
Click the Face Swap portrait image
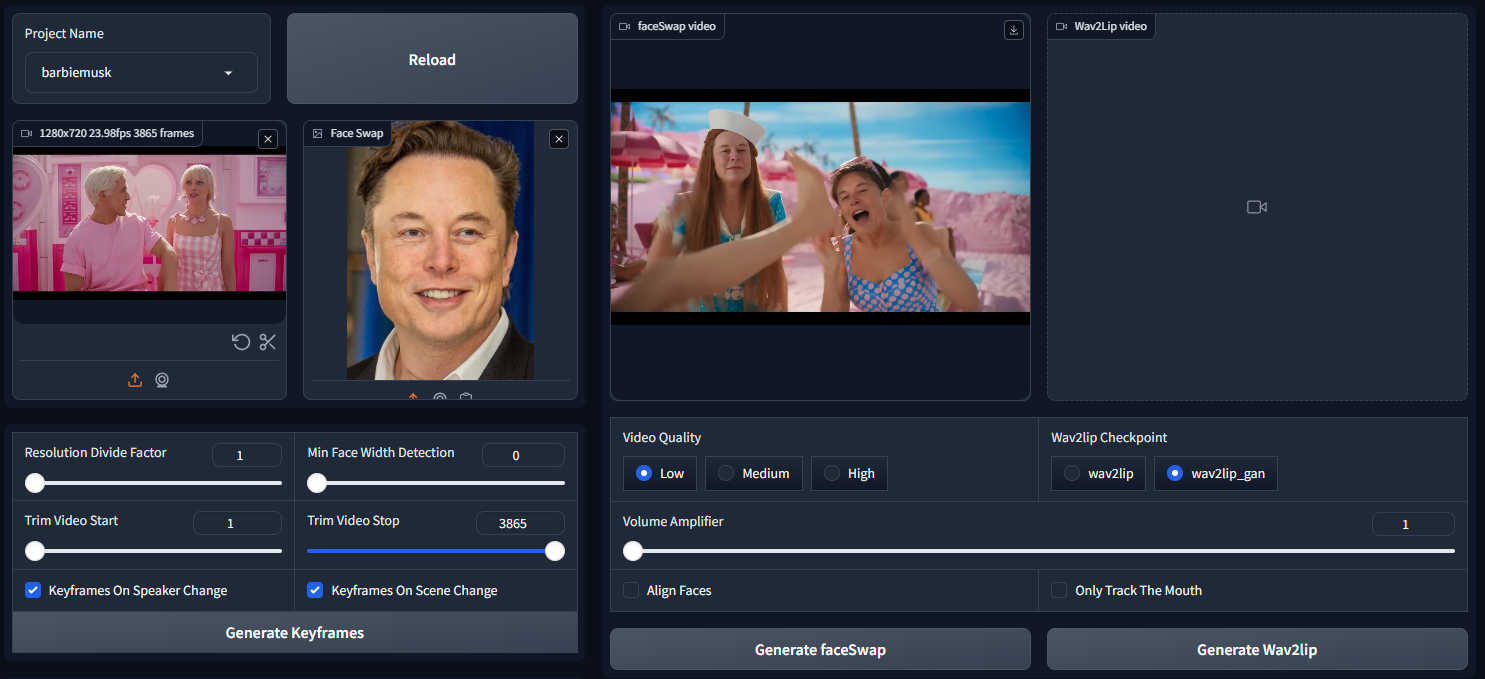(440, 251)
